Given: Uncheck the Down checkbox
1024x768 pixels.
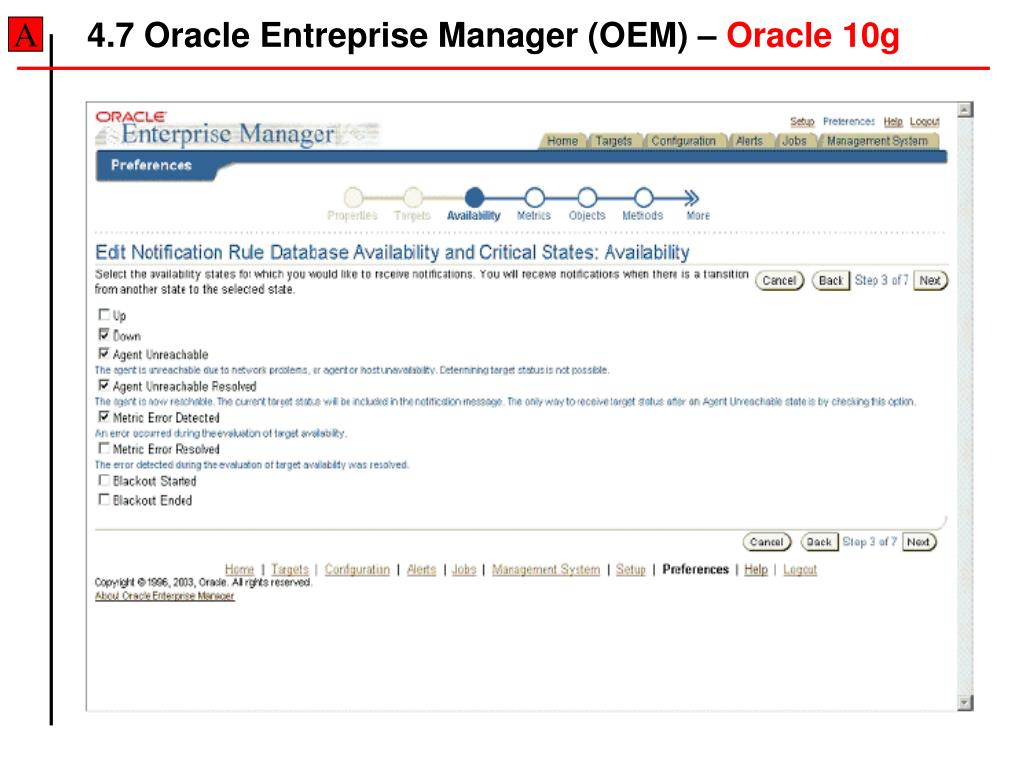Looking at the screenshot, I should click(103, 334).
